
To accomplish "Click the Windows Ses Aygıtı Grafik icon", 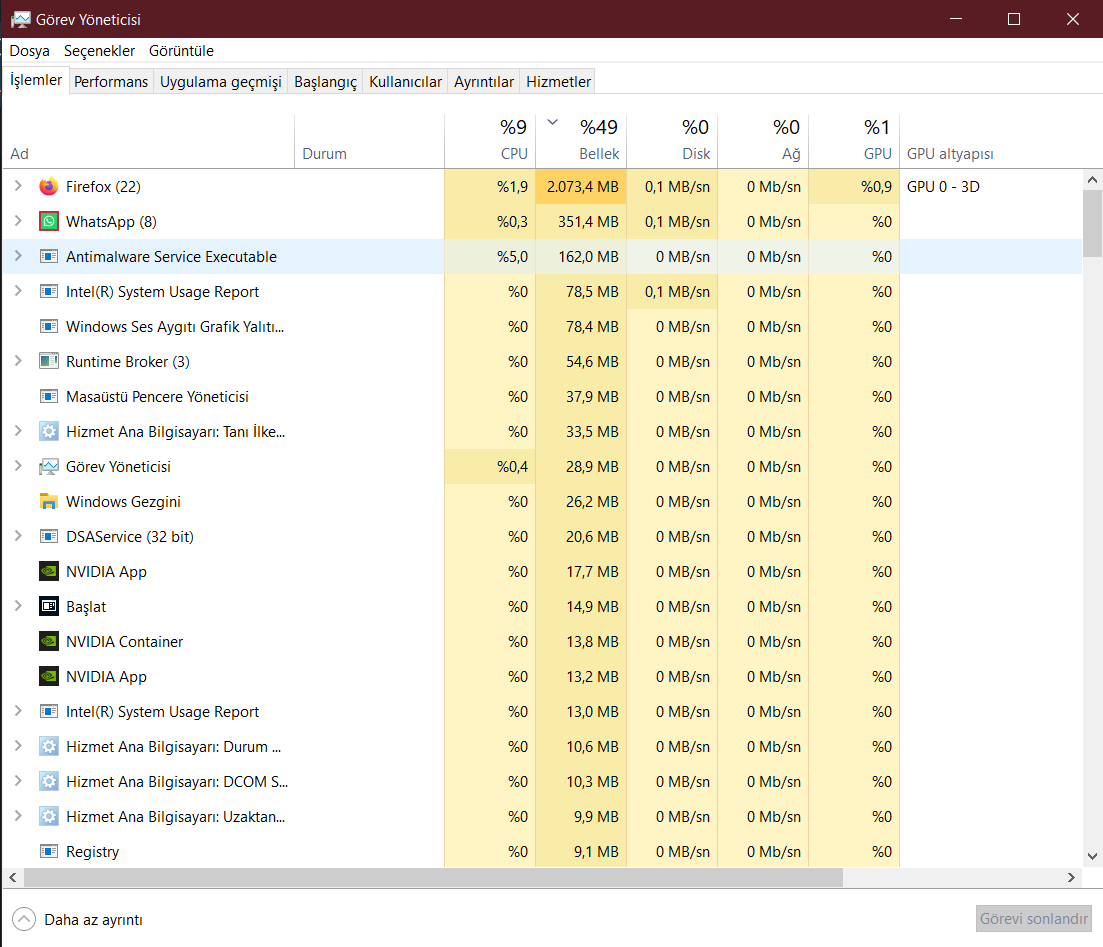I will [x=49, y=326].
